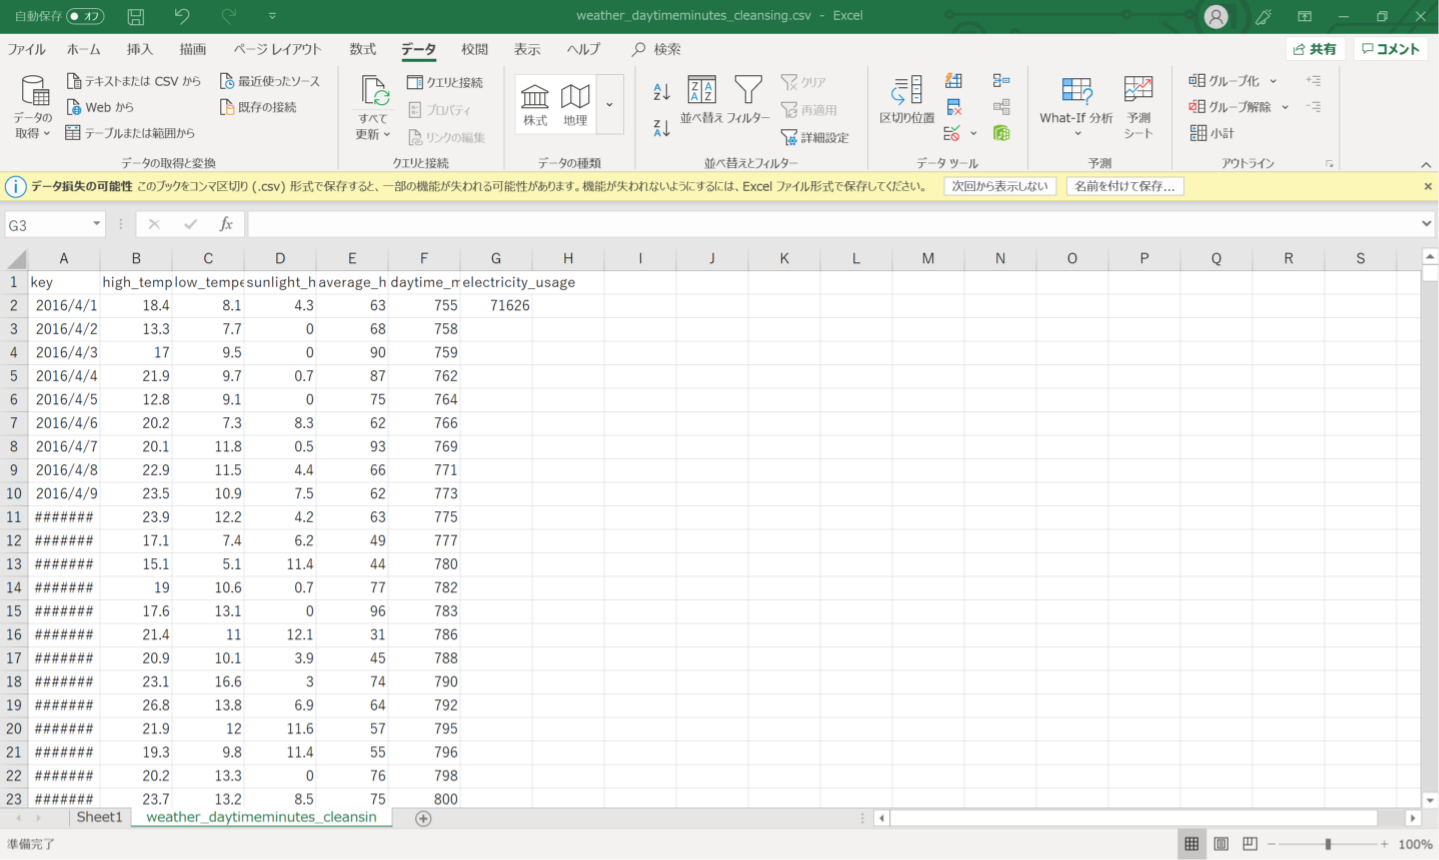The height and width of the screenshot is (860, 1439).
Task: Sort descending Z to A
Action: (x=661, y=127)
